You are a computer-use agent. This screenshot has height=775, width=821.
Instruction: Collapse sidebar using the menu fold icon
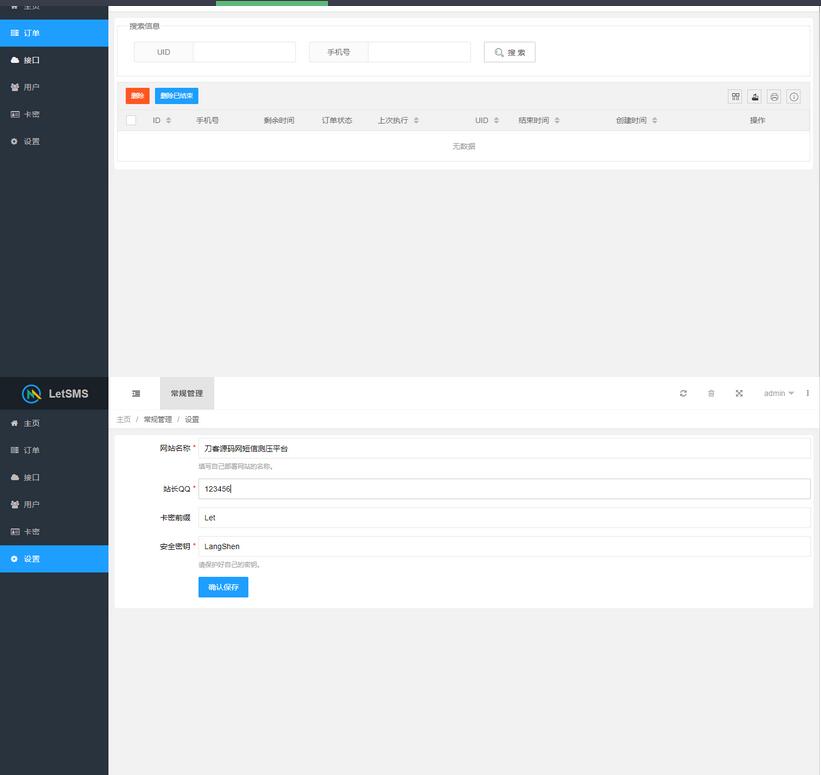point(136,394)
